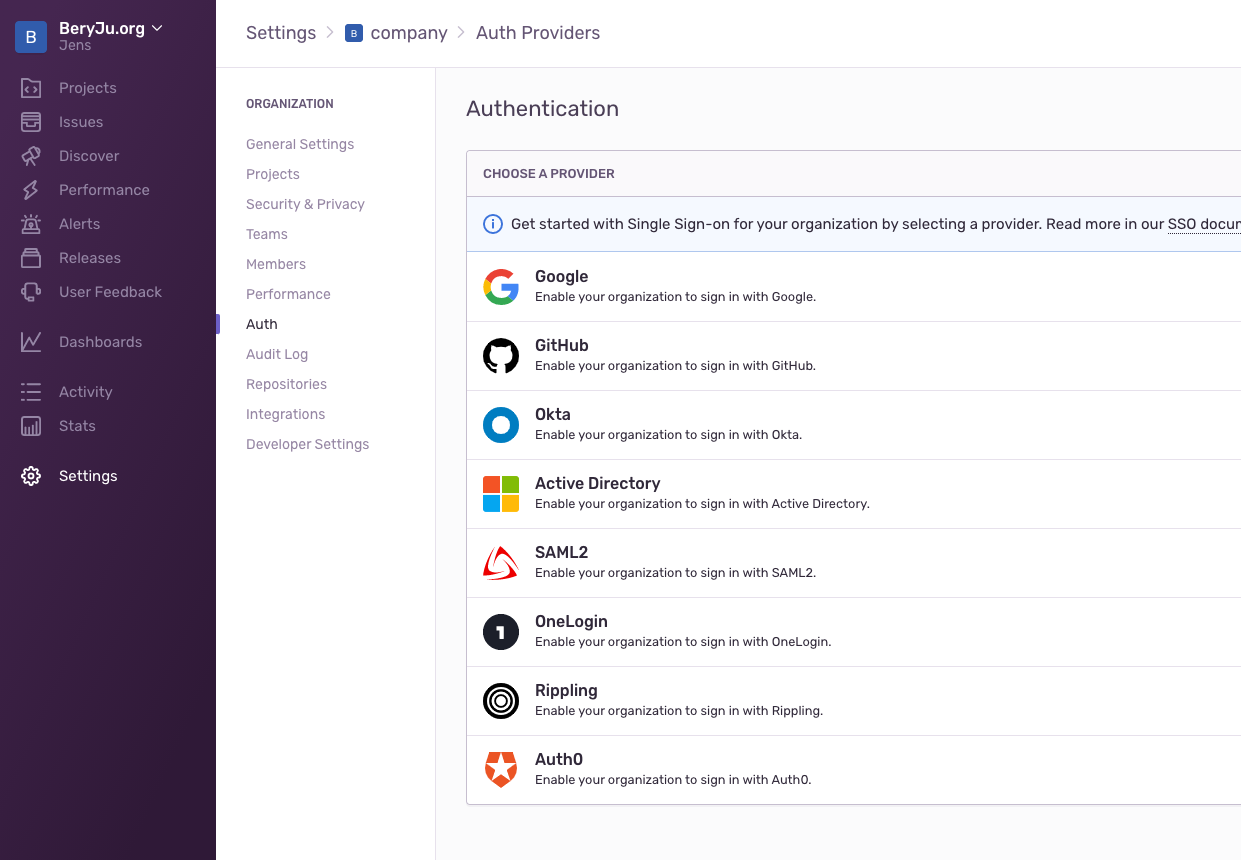The image size is (1241, 860).
Task: Open Security & Privacy settings
Action: coord(305,204)
